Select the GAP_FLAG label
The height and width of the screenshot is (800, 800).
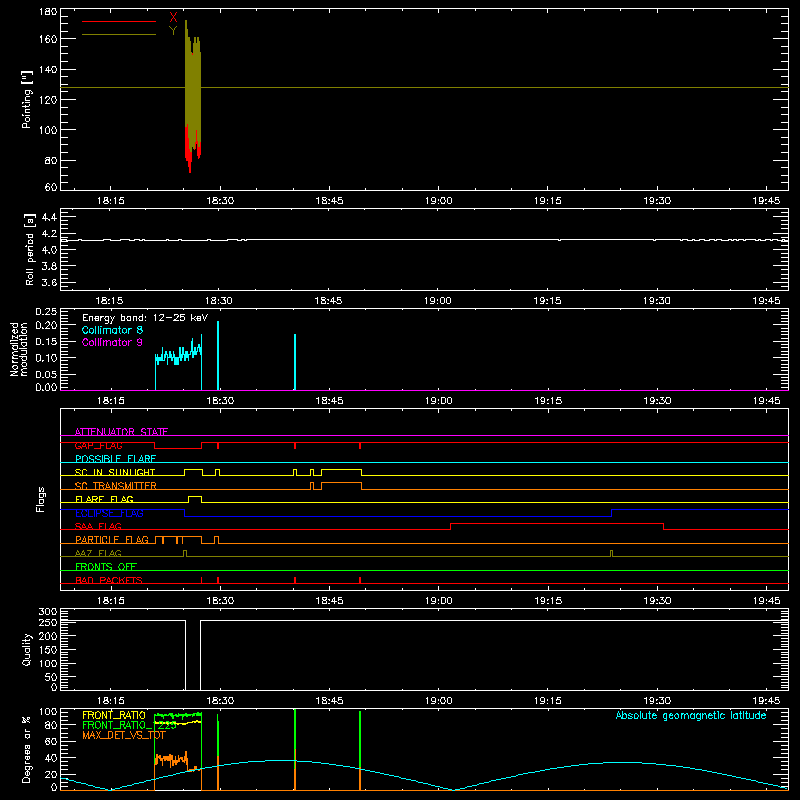(98, 445)
